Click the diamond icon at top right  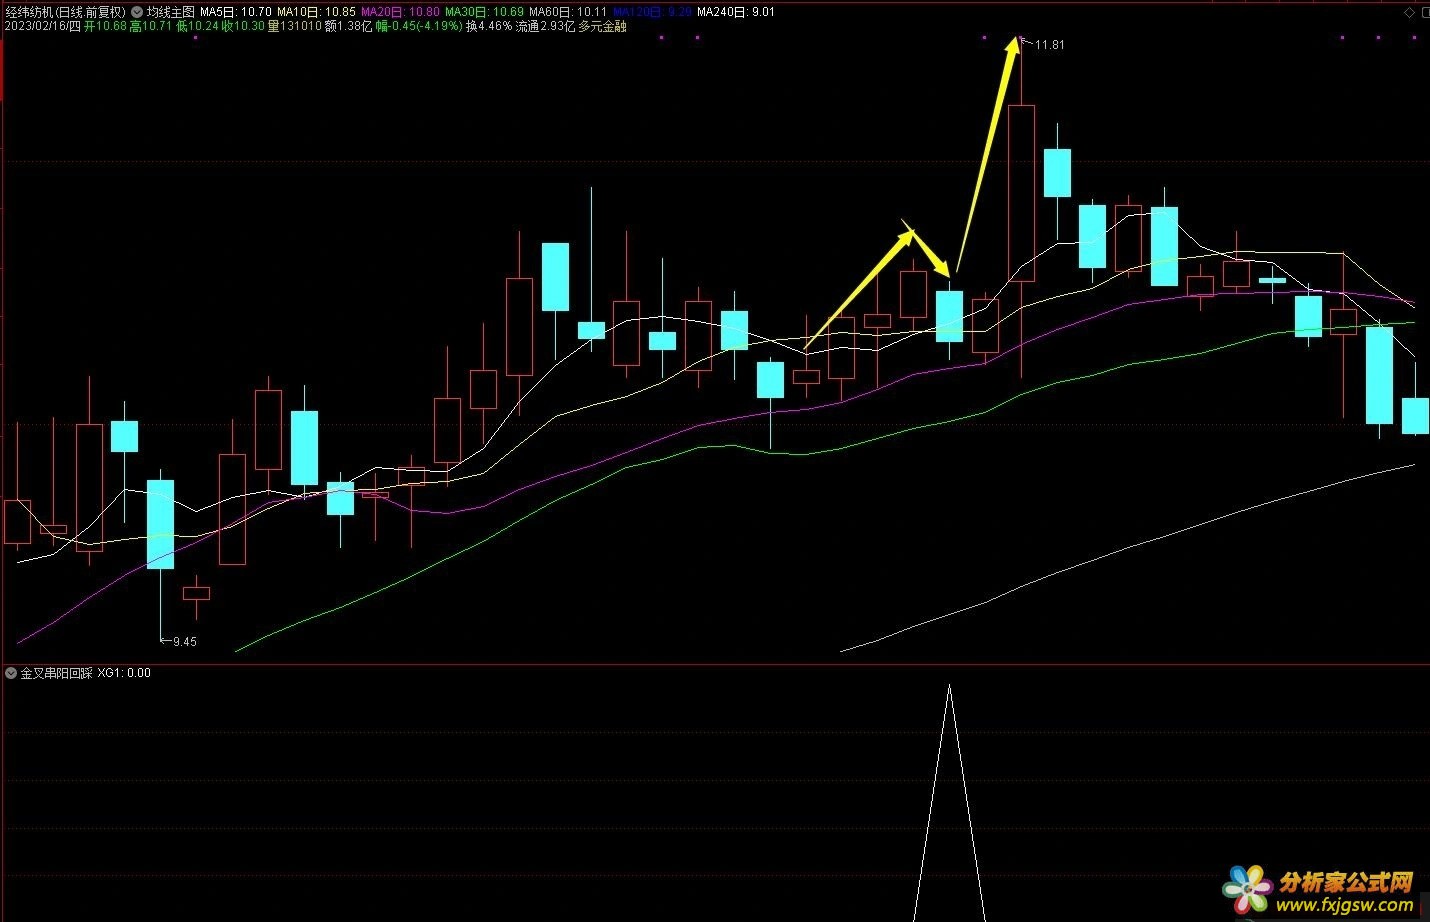pos(1411,12)
